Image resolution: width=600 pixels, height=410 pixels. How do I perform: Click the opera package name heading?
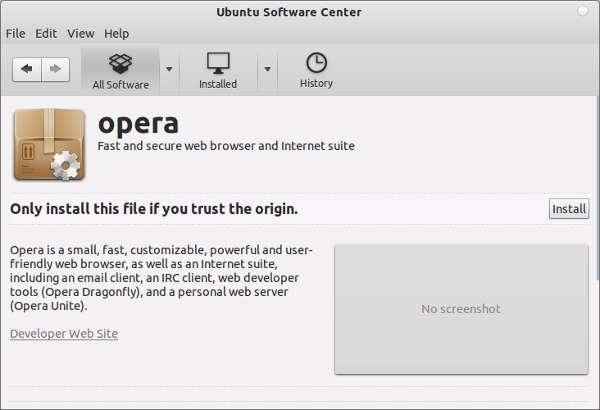click(138, 123)
